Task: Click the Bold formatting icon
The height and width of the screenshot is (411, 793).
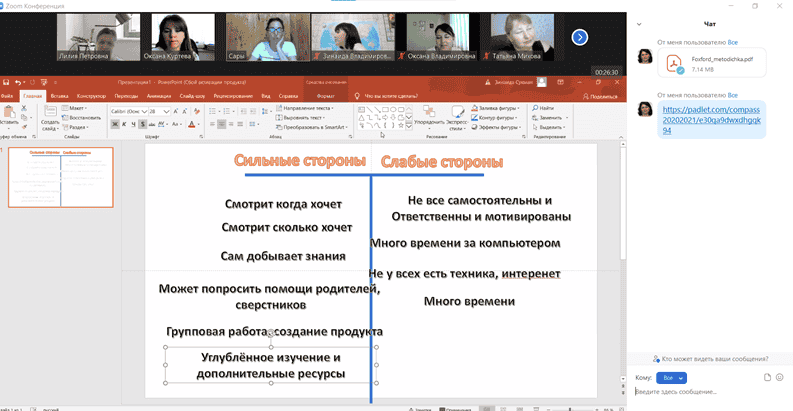Action: (x=114, y=124)
